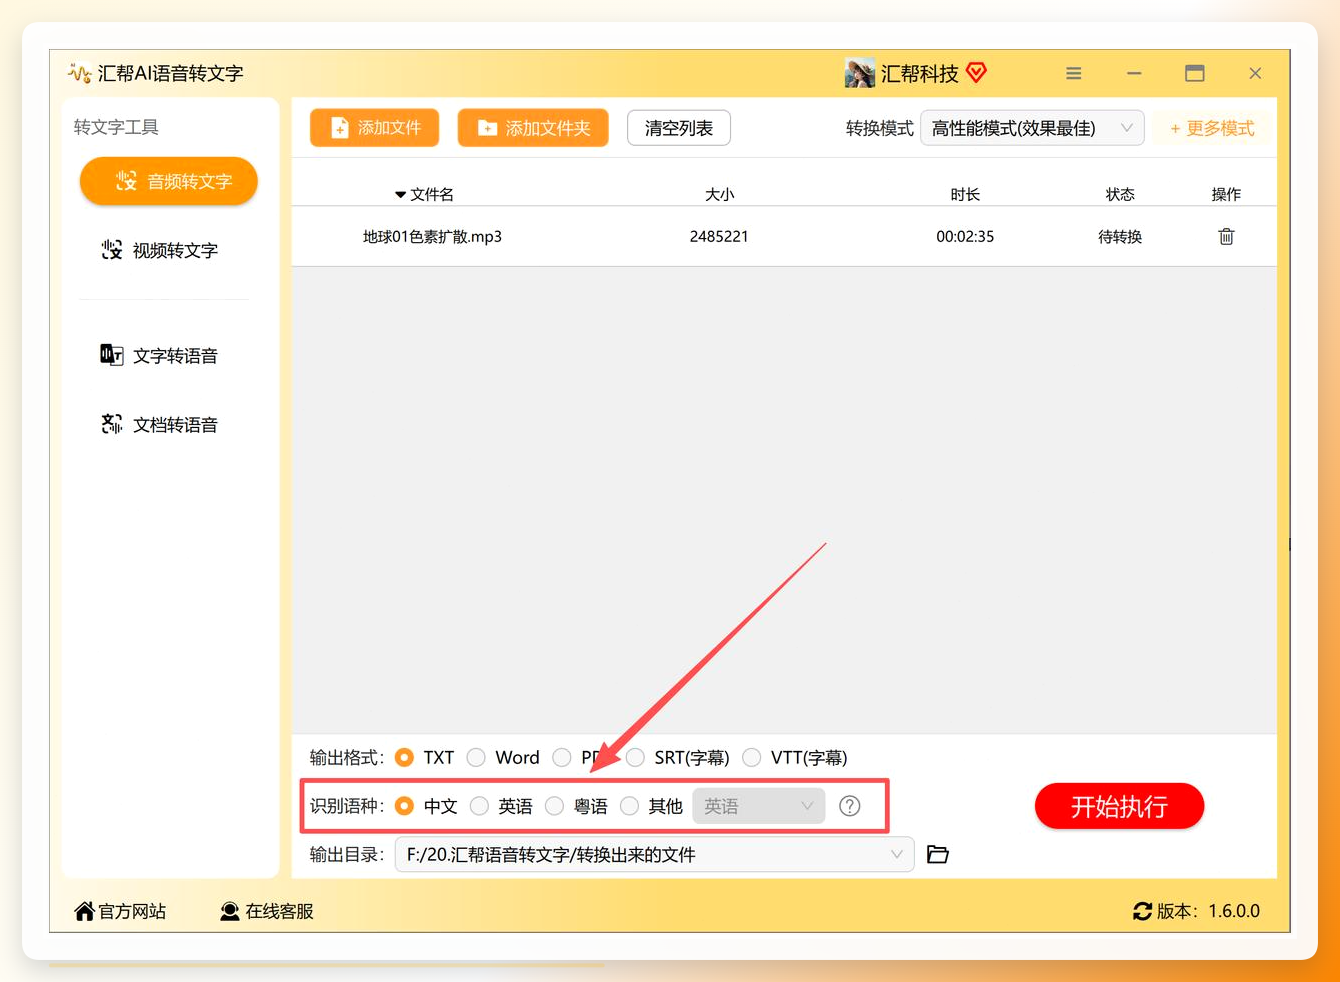Viewport: 1340px width, 982px height.
Task: Click 待转换 status text
Action: [x=1120, y=237]
